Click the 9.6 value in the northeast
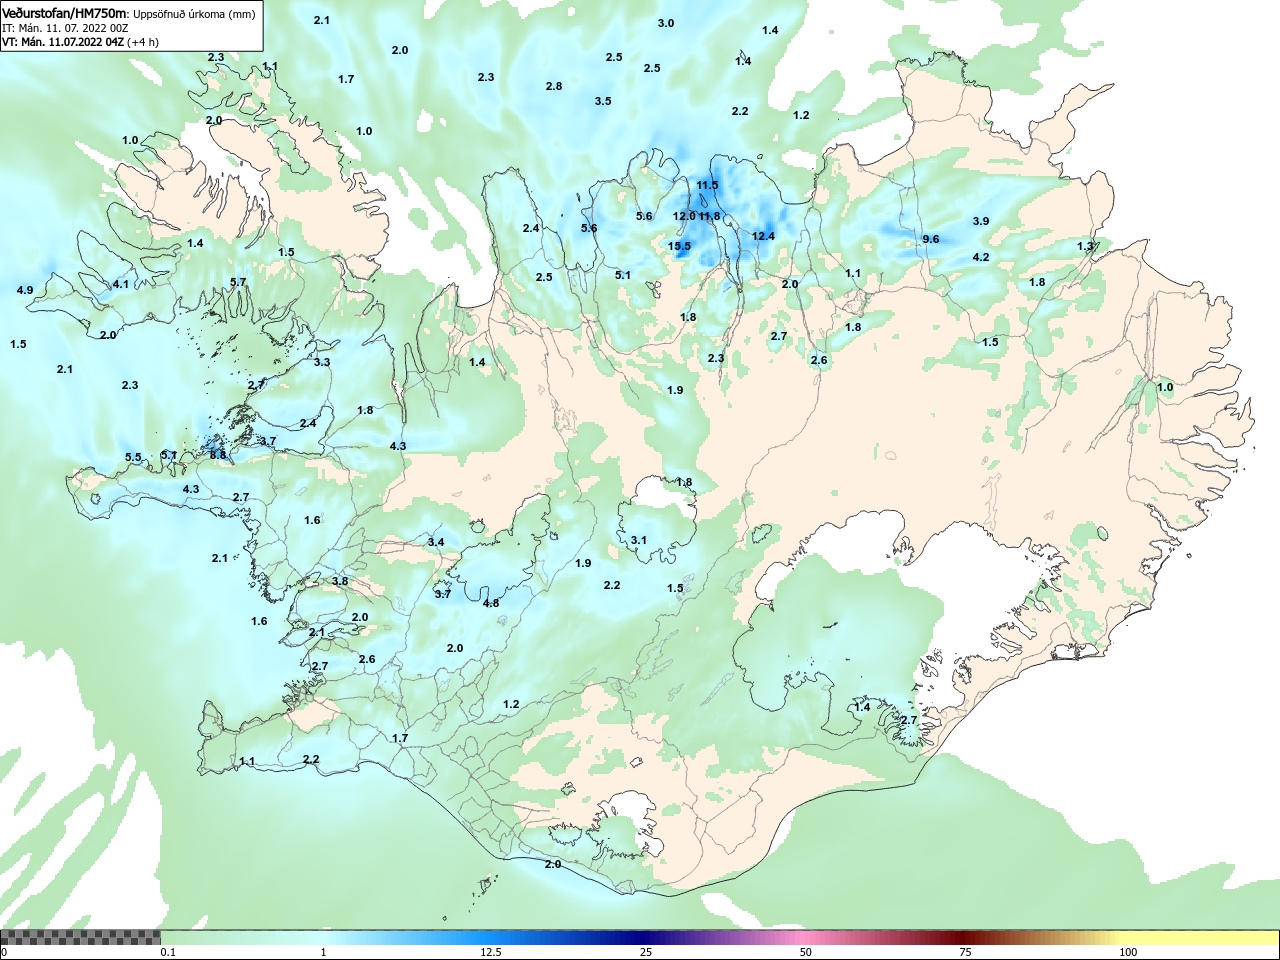The image size is (1280, 960). click(931, 239)
